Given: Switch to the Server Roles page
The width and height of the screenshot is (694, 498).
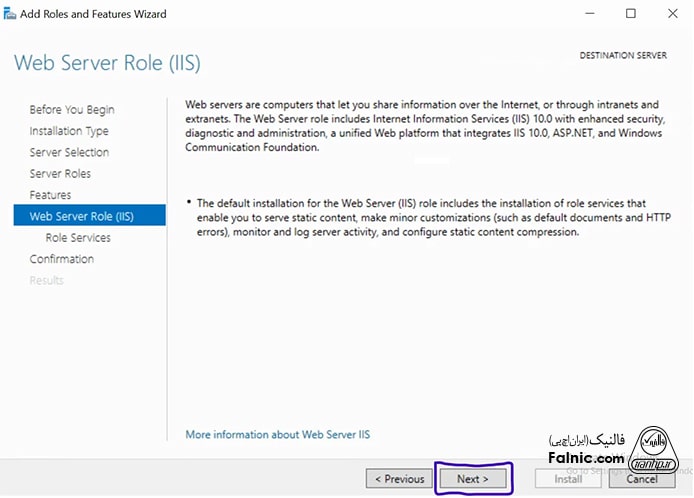Looking at the screenshot, I should pos(60,174).
